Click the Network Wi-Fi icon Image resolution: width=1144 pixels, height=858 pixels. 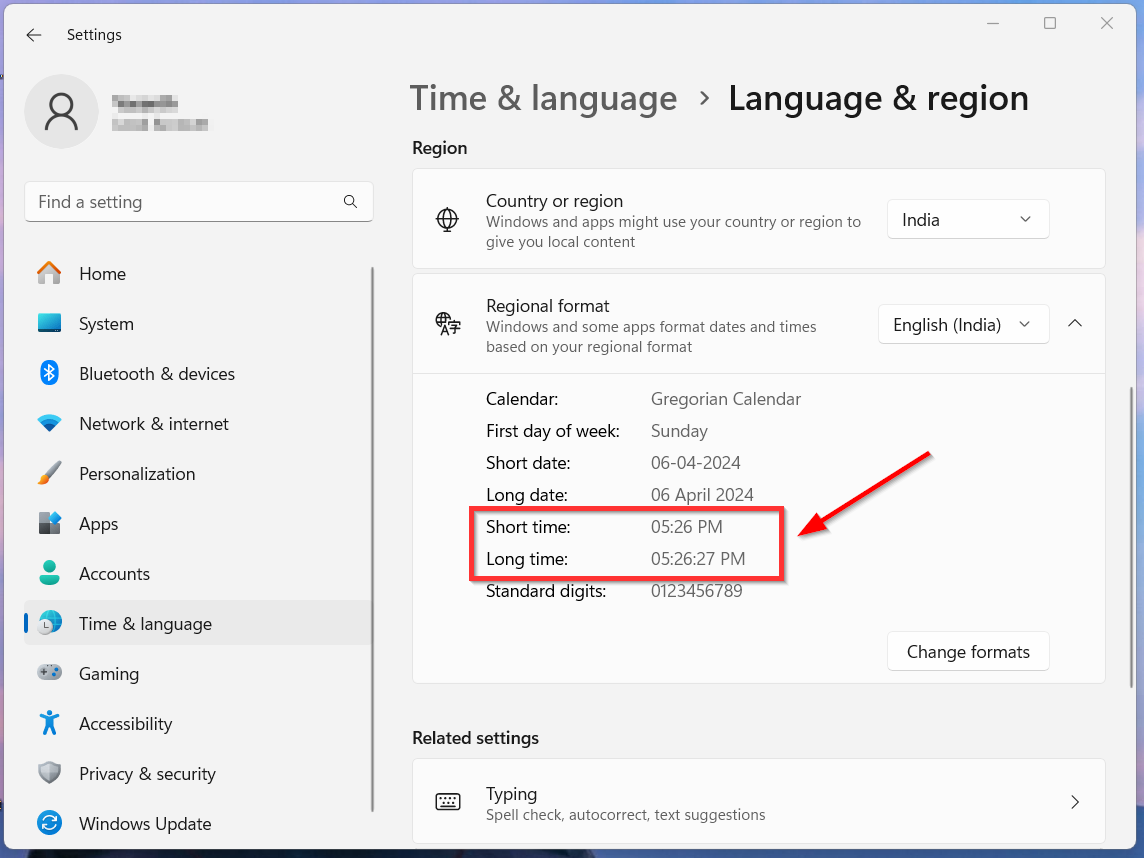[x=50, y=423]
